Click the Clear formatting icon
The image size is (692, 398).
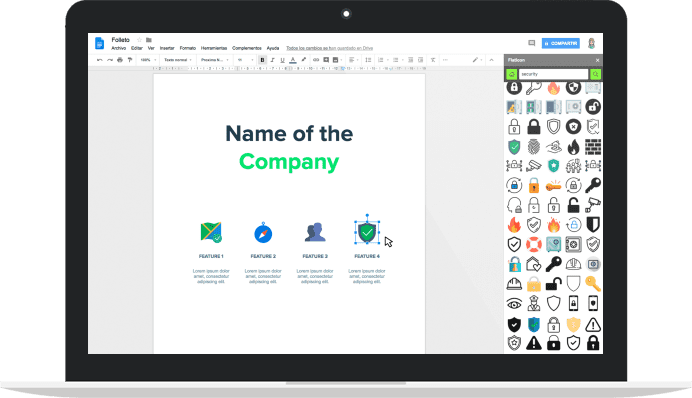(x=433, y=60)
